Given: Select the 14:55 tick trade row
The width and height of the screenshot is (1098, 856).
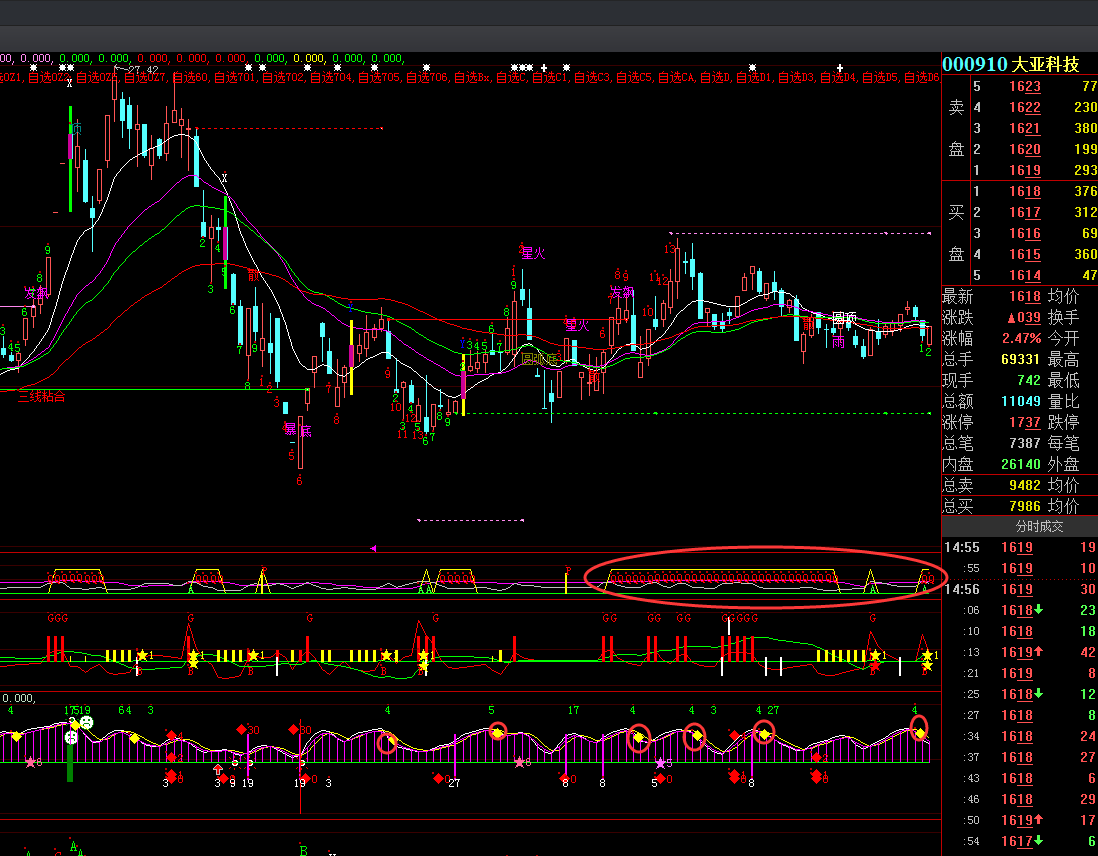Looking at the screenshot, I should (1020, 547).
